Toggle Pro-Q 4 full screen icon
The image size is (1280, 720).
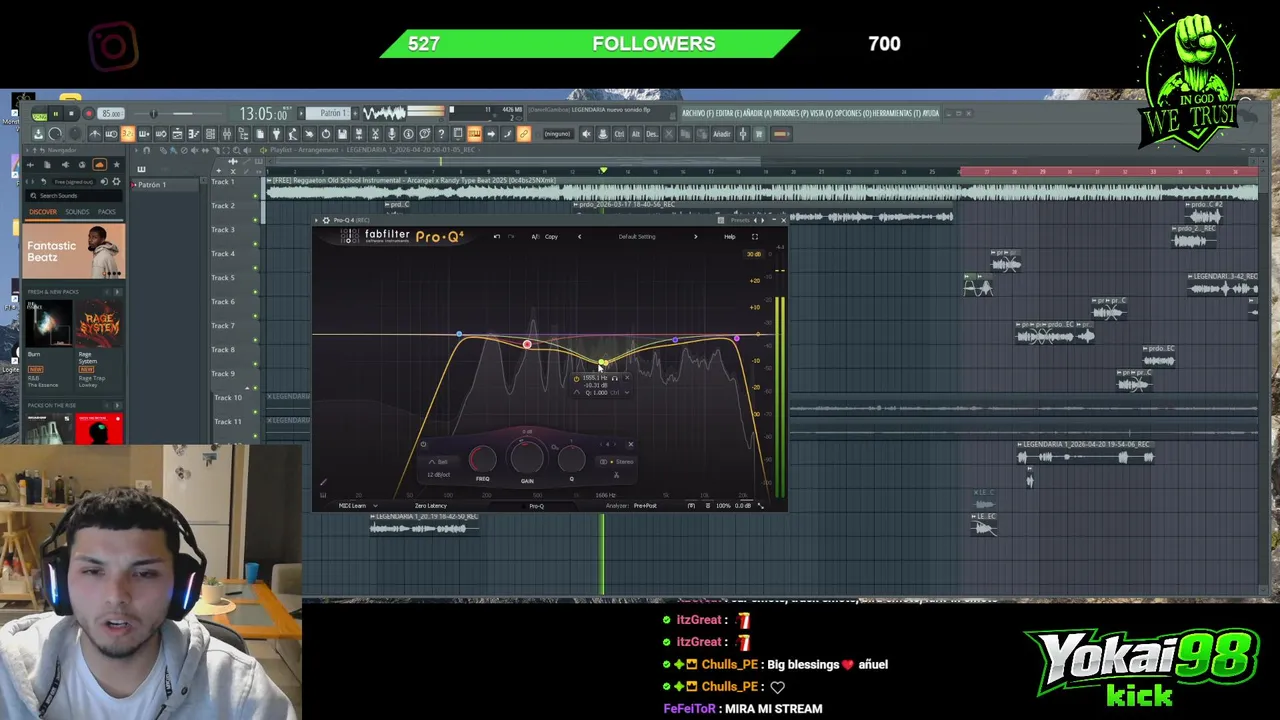(x=755, y=237)
